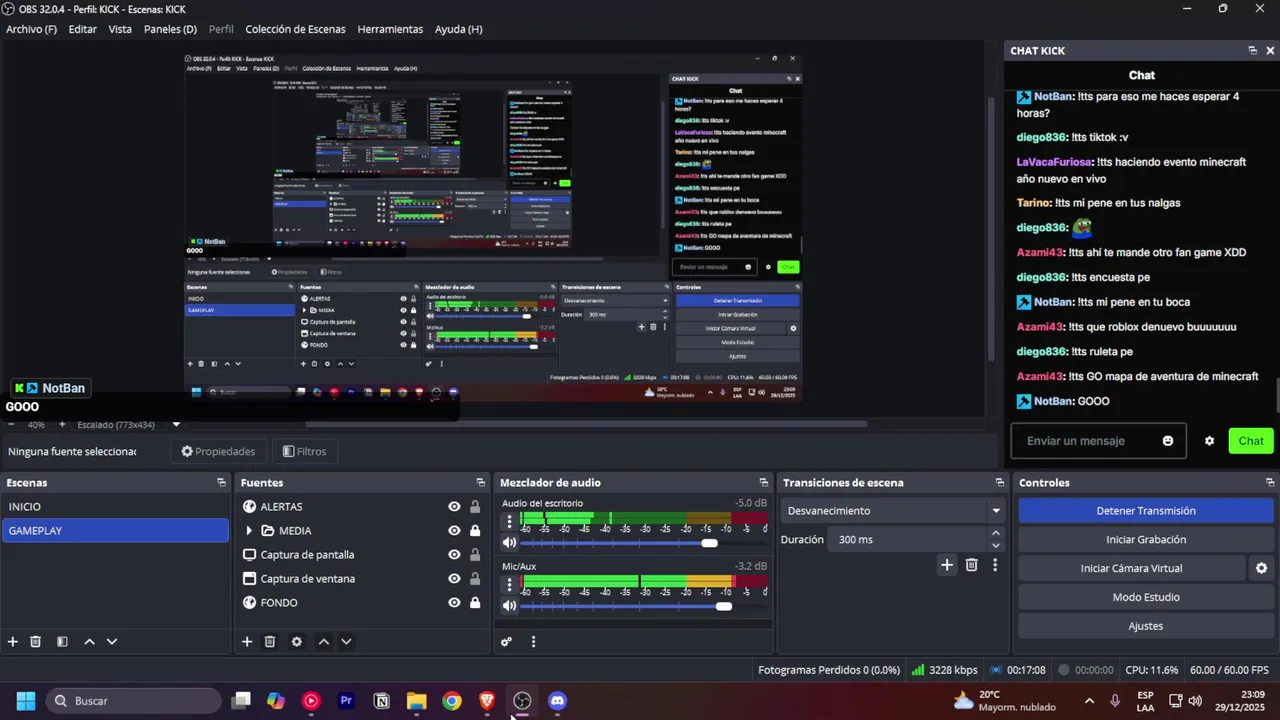The width and height of the screenshot is (1280, 720).
Task: Toggle lock on Captura de pantalla
Action: [x=475, y=555]
